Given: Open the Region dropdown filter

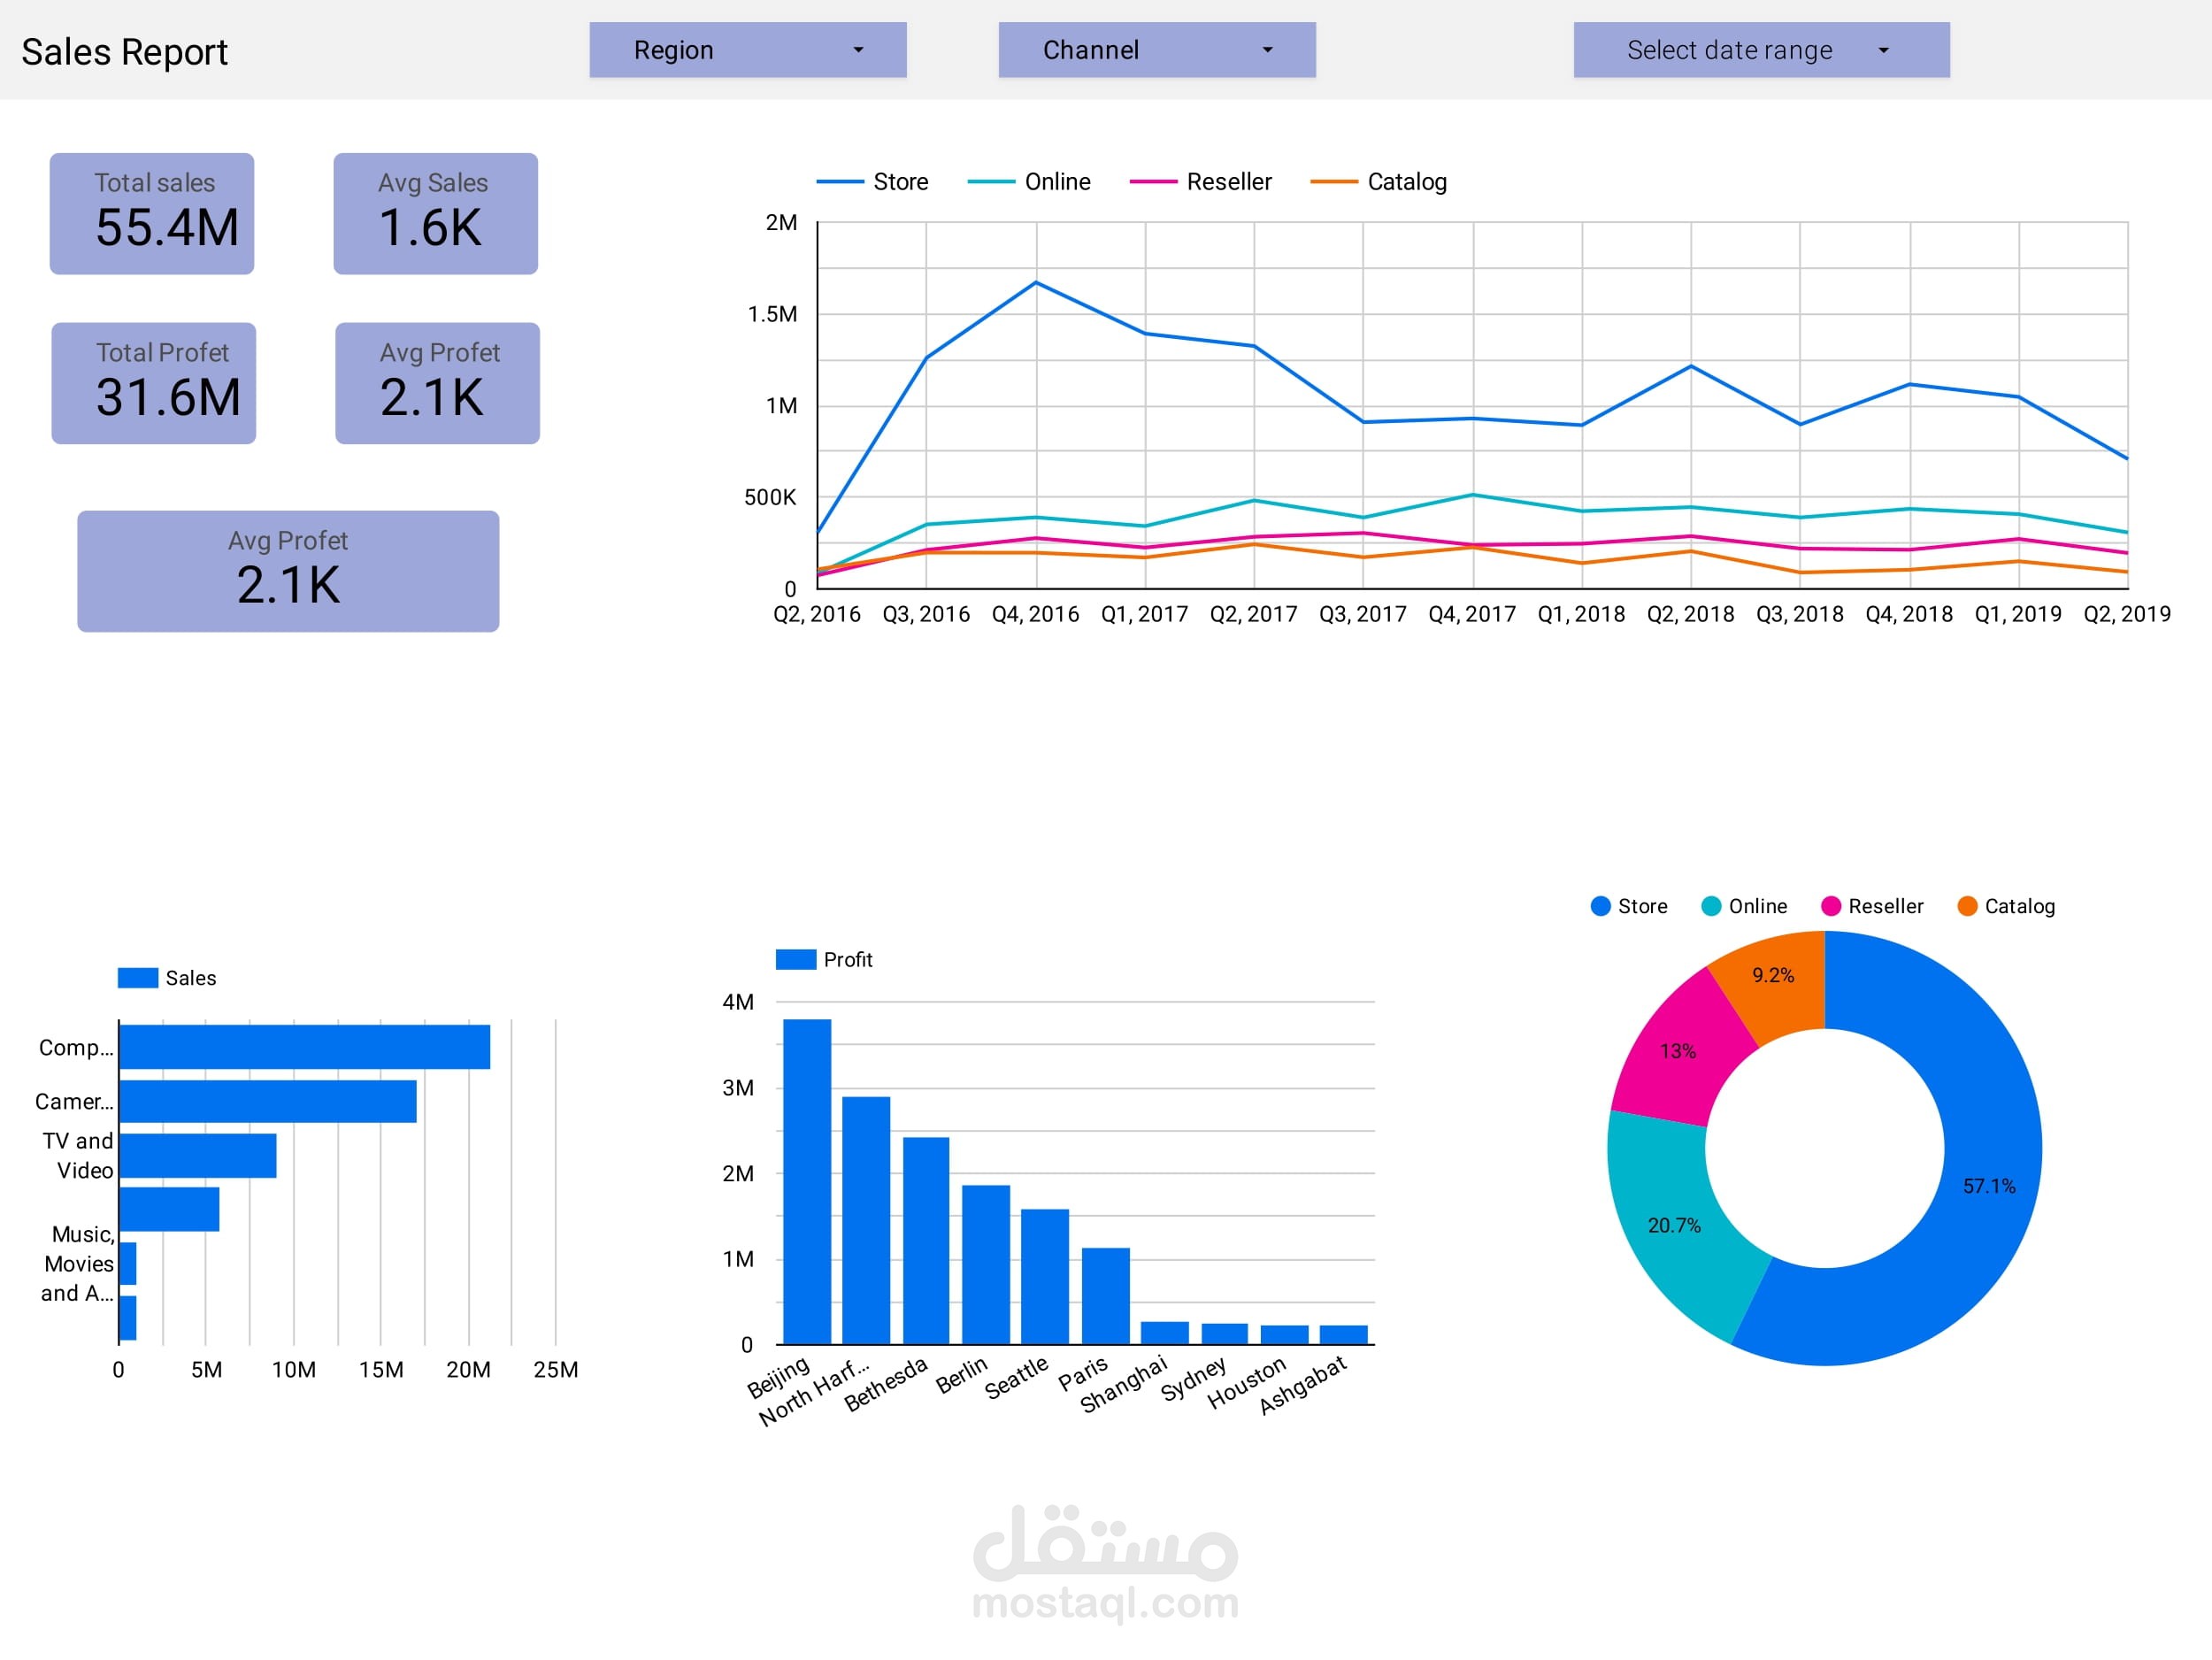Looking at the screenshot, I should pos(747,50).
